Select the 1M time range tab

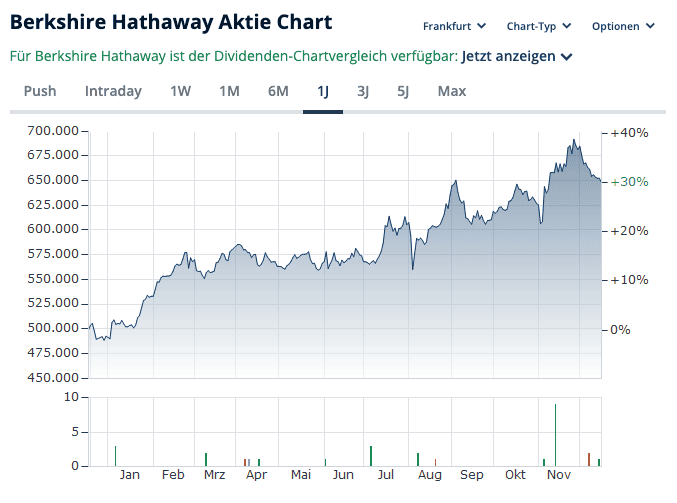[x=229, y=91]
